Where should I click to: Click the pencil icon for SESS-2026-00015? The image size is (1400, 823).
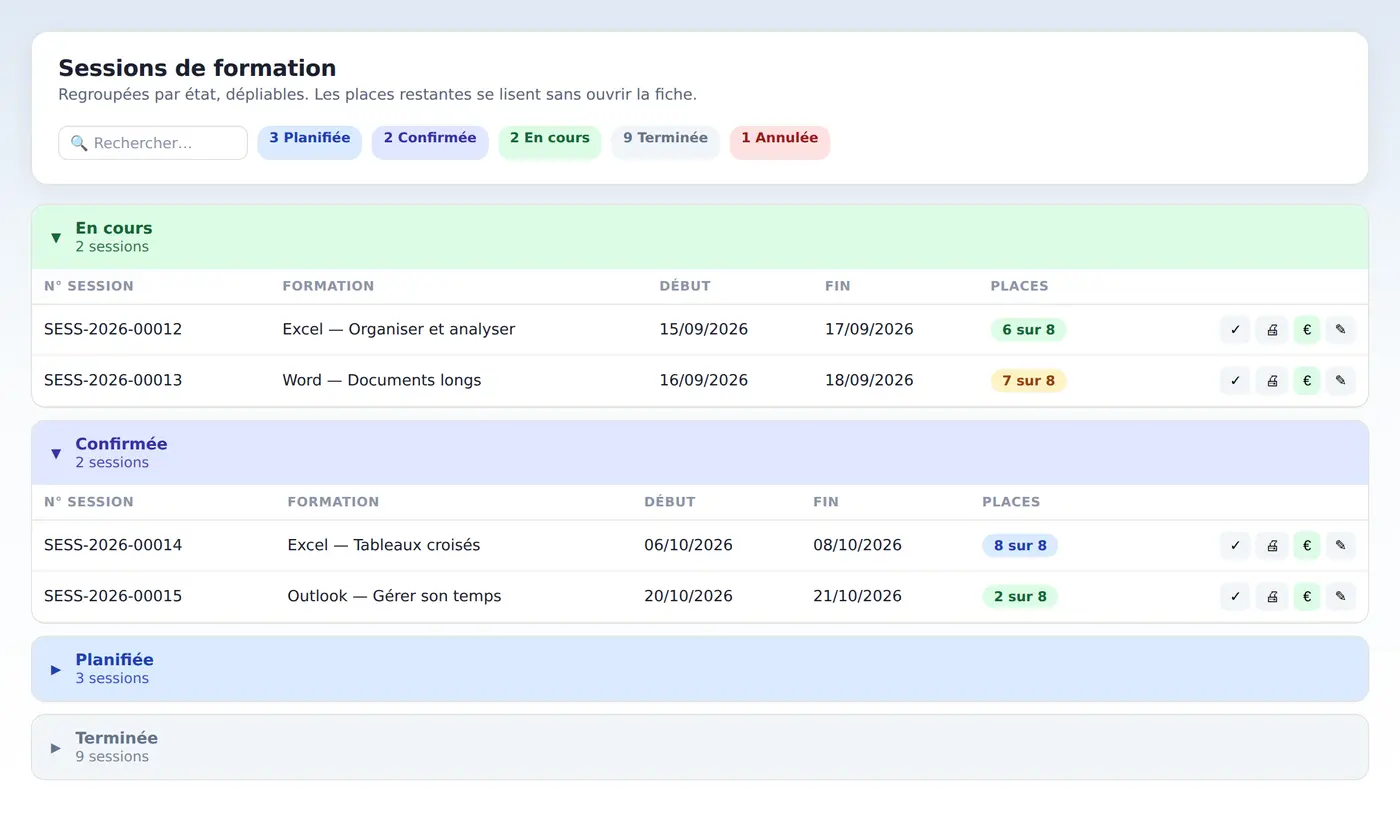pyautogui.click(x=1341, y=597)
